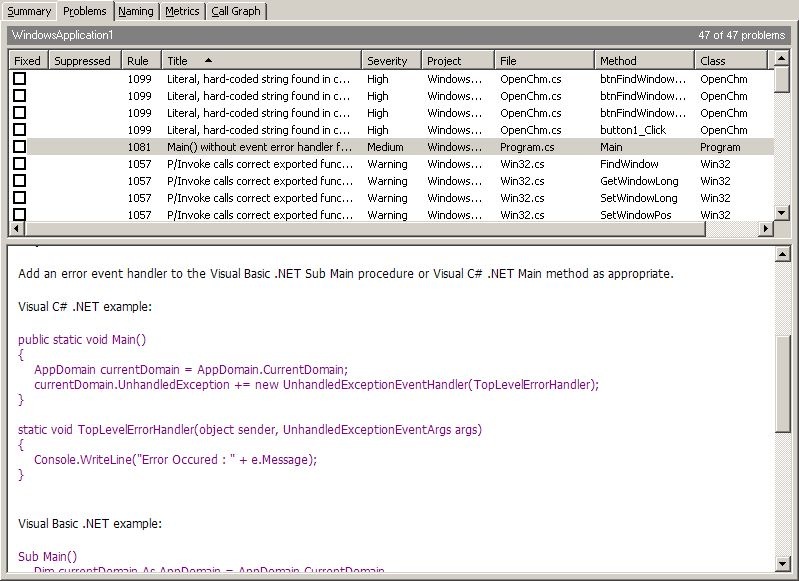Open the Metrics tab
The width and height of the screenshot is (799, 581).
tap(183, 11)
